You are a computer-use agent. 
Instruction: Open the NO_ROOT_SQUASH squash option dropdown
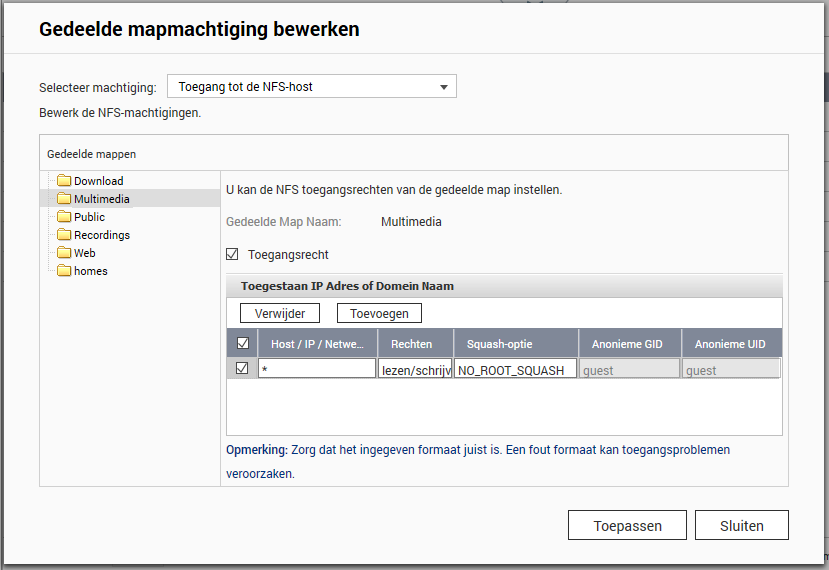[x=515, y=369]
